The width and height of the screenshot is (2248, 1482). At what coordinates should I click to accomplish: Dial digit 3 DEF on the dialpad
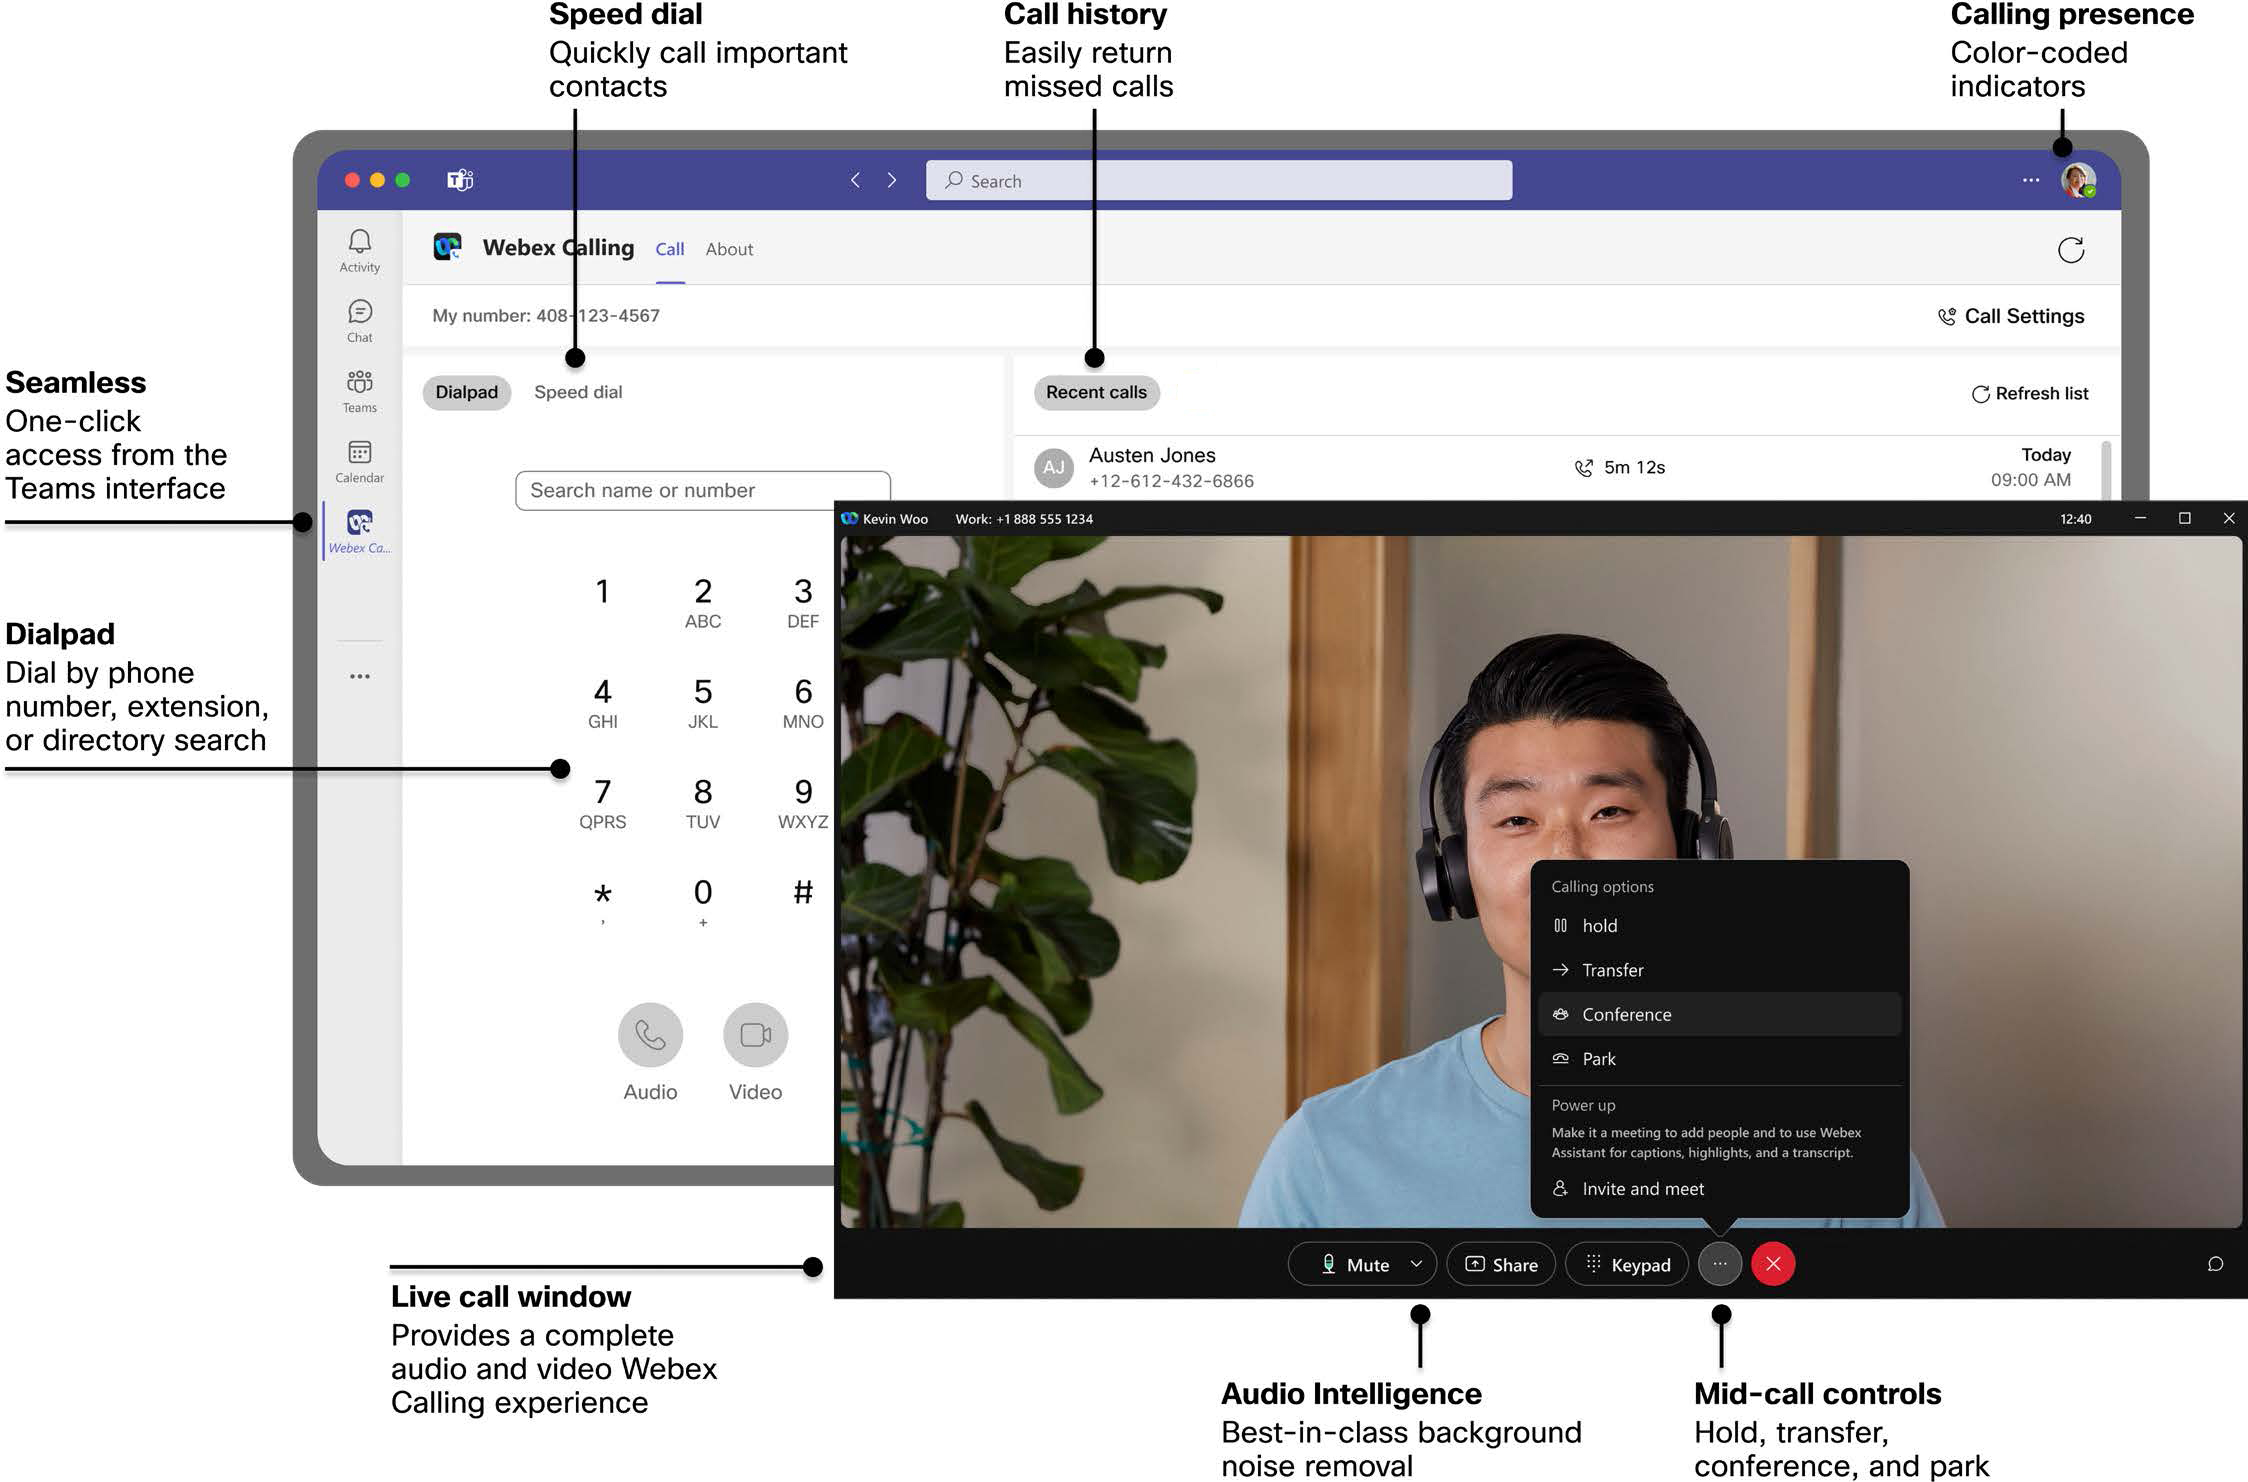pyautogui.click(x=803, y=602)
